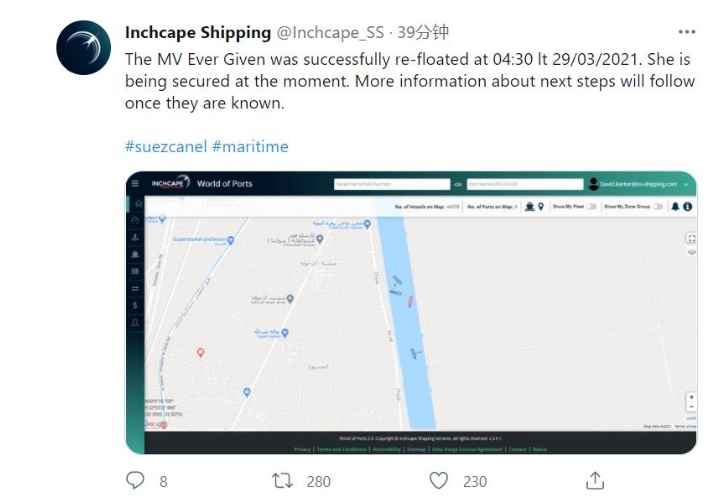The width and height of the screenshot is (712, 504).
Task: Click the #maritime hashtag link
Action: pos(250,146)
